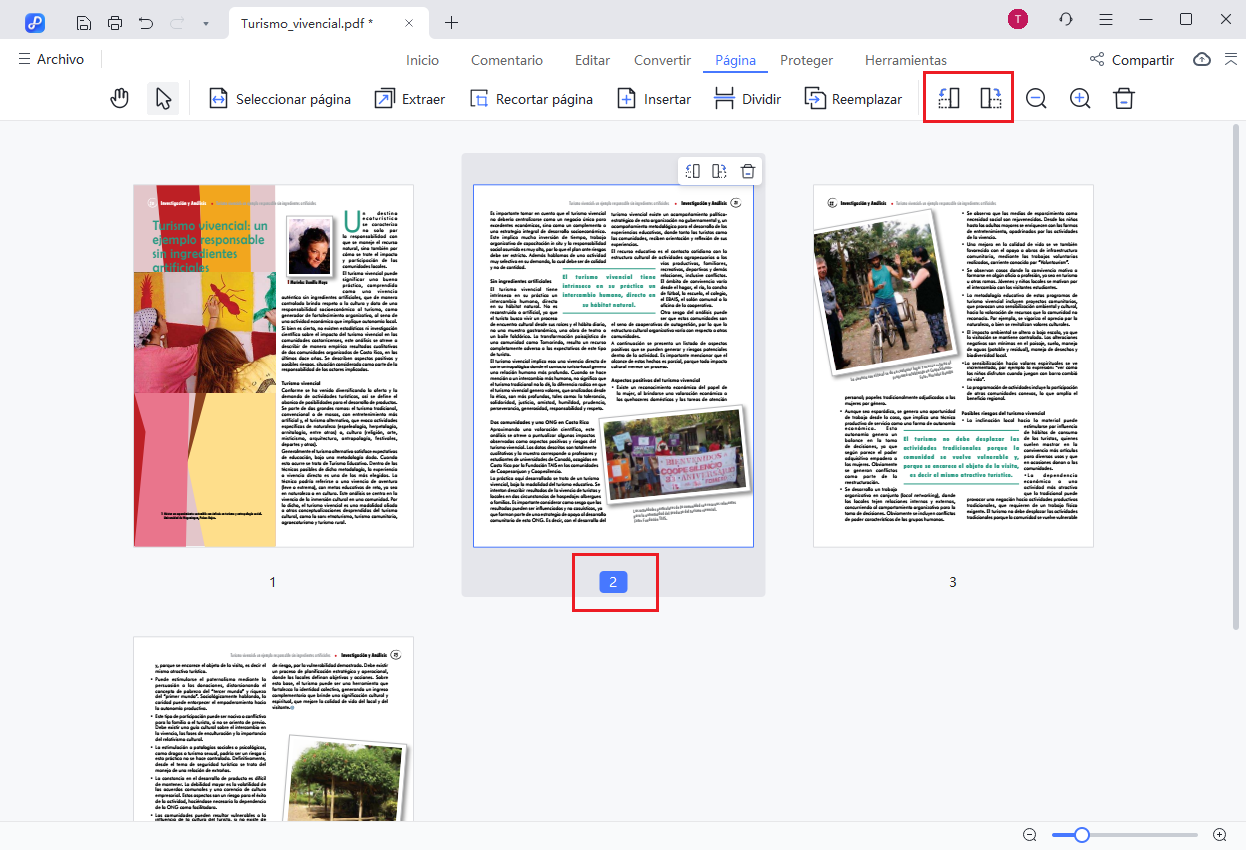Screen dimensions: 1246x850
Task: Open the redo history dropdown arrow
Action: coord(207,21)
